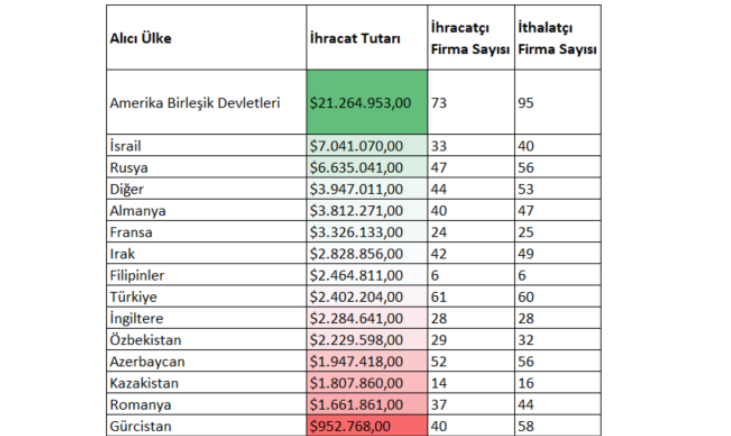This screenshot has height=436, width=731.
Task: Select the Filipinler row label
Action: (x=140, y=275)
